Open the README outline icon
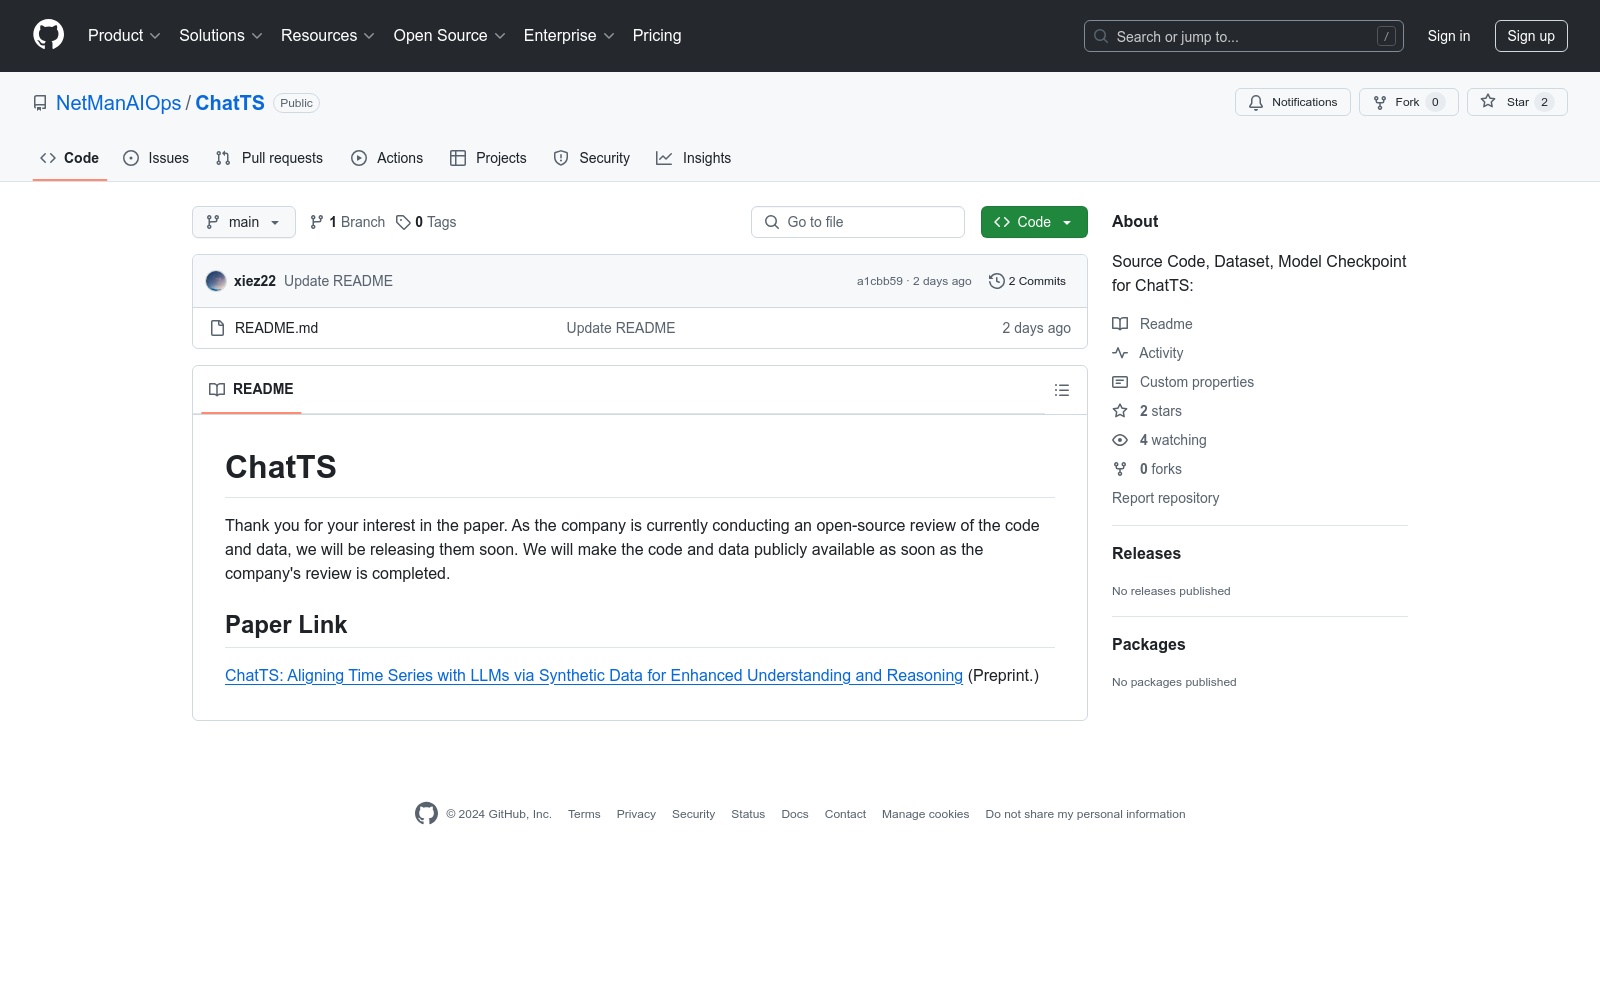The width and height of the screenshot is (1600, 1000). pyautogui.click(x=1062, y=390)
